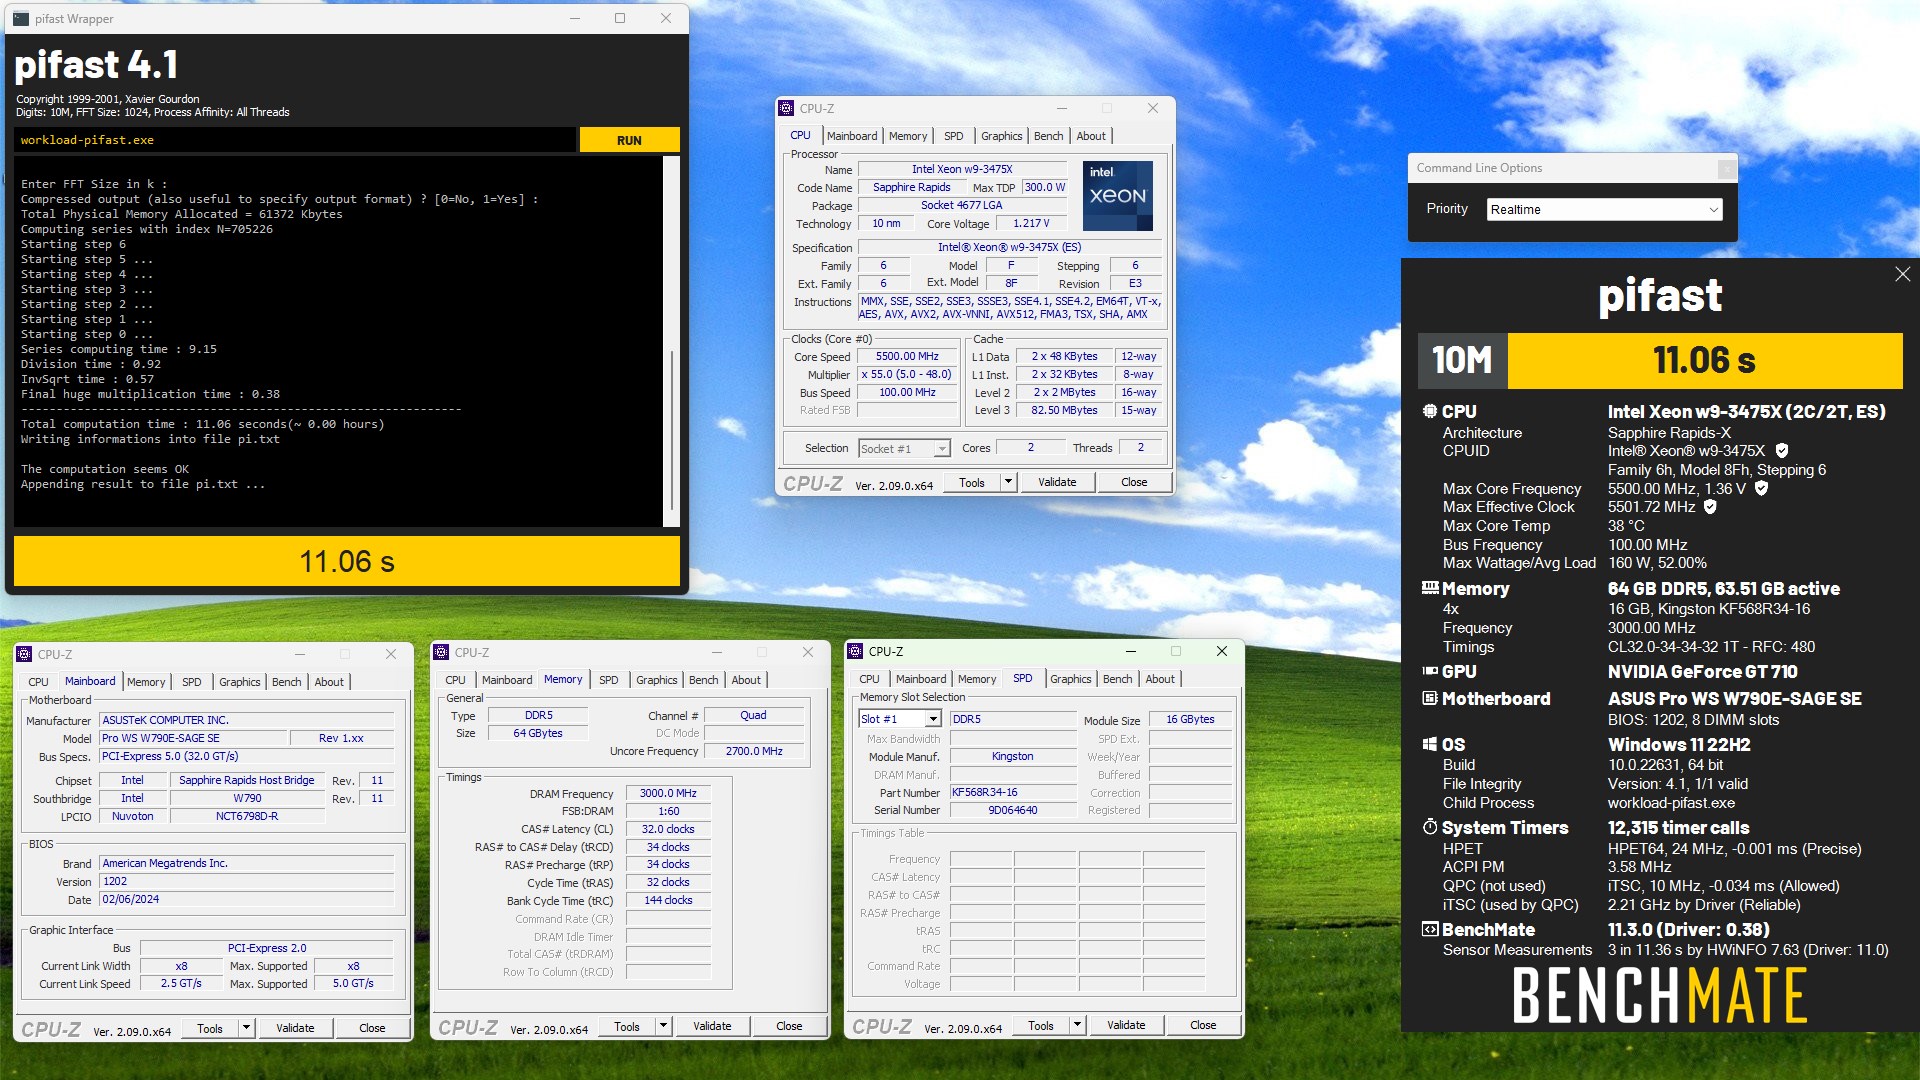The width and height of the screenshot is (1920, 1080).
Task: Expand Tools dropdown arrow in Memory CPU-Z window
Action: [663, 1026]
